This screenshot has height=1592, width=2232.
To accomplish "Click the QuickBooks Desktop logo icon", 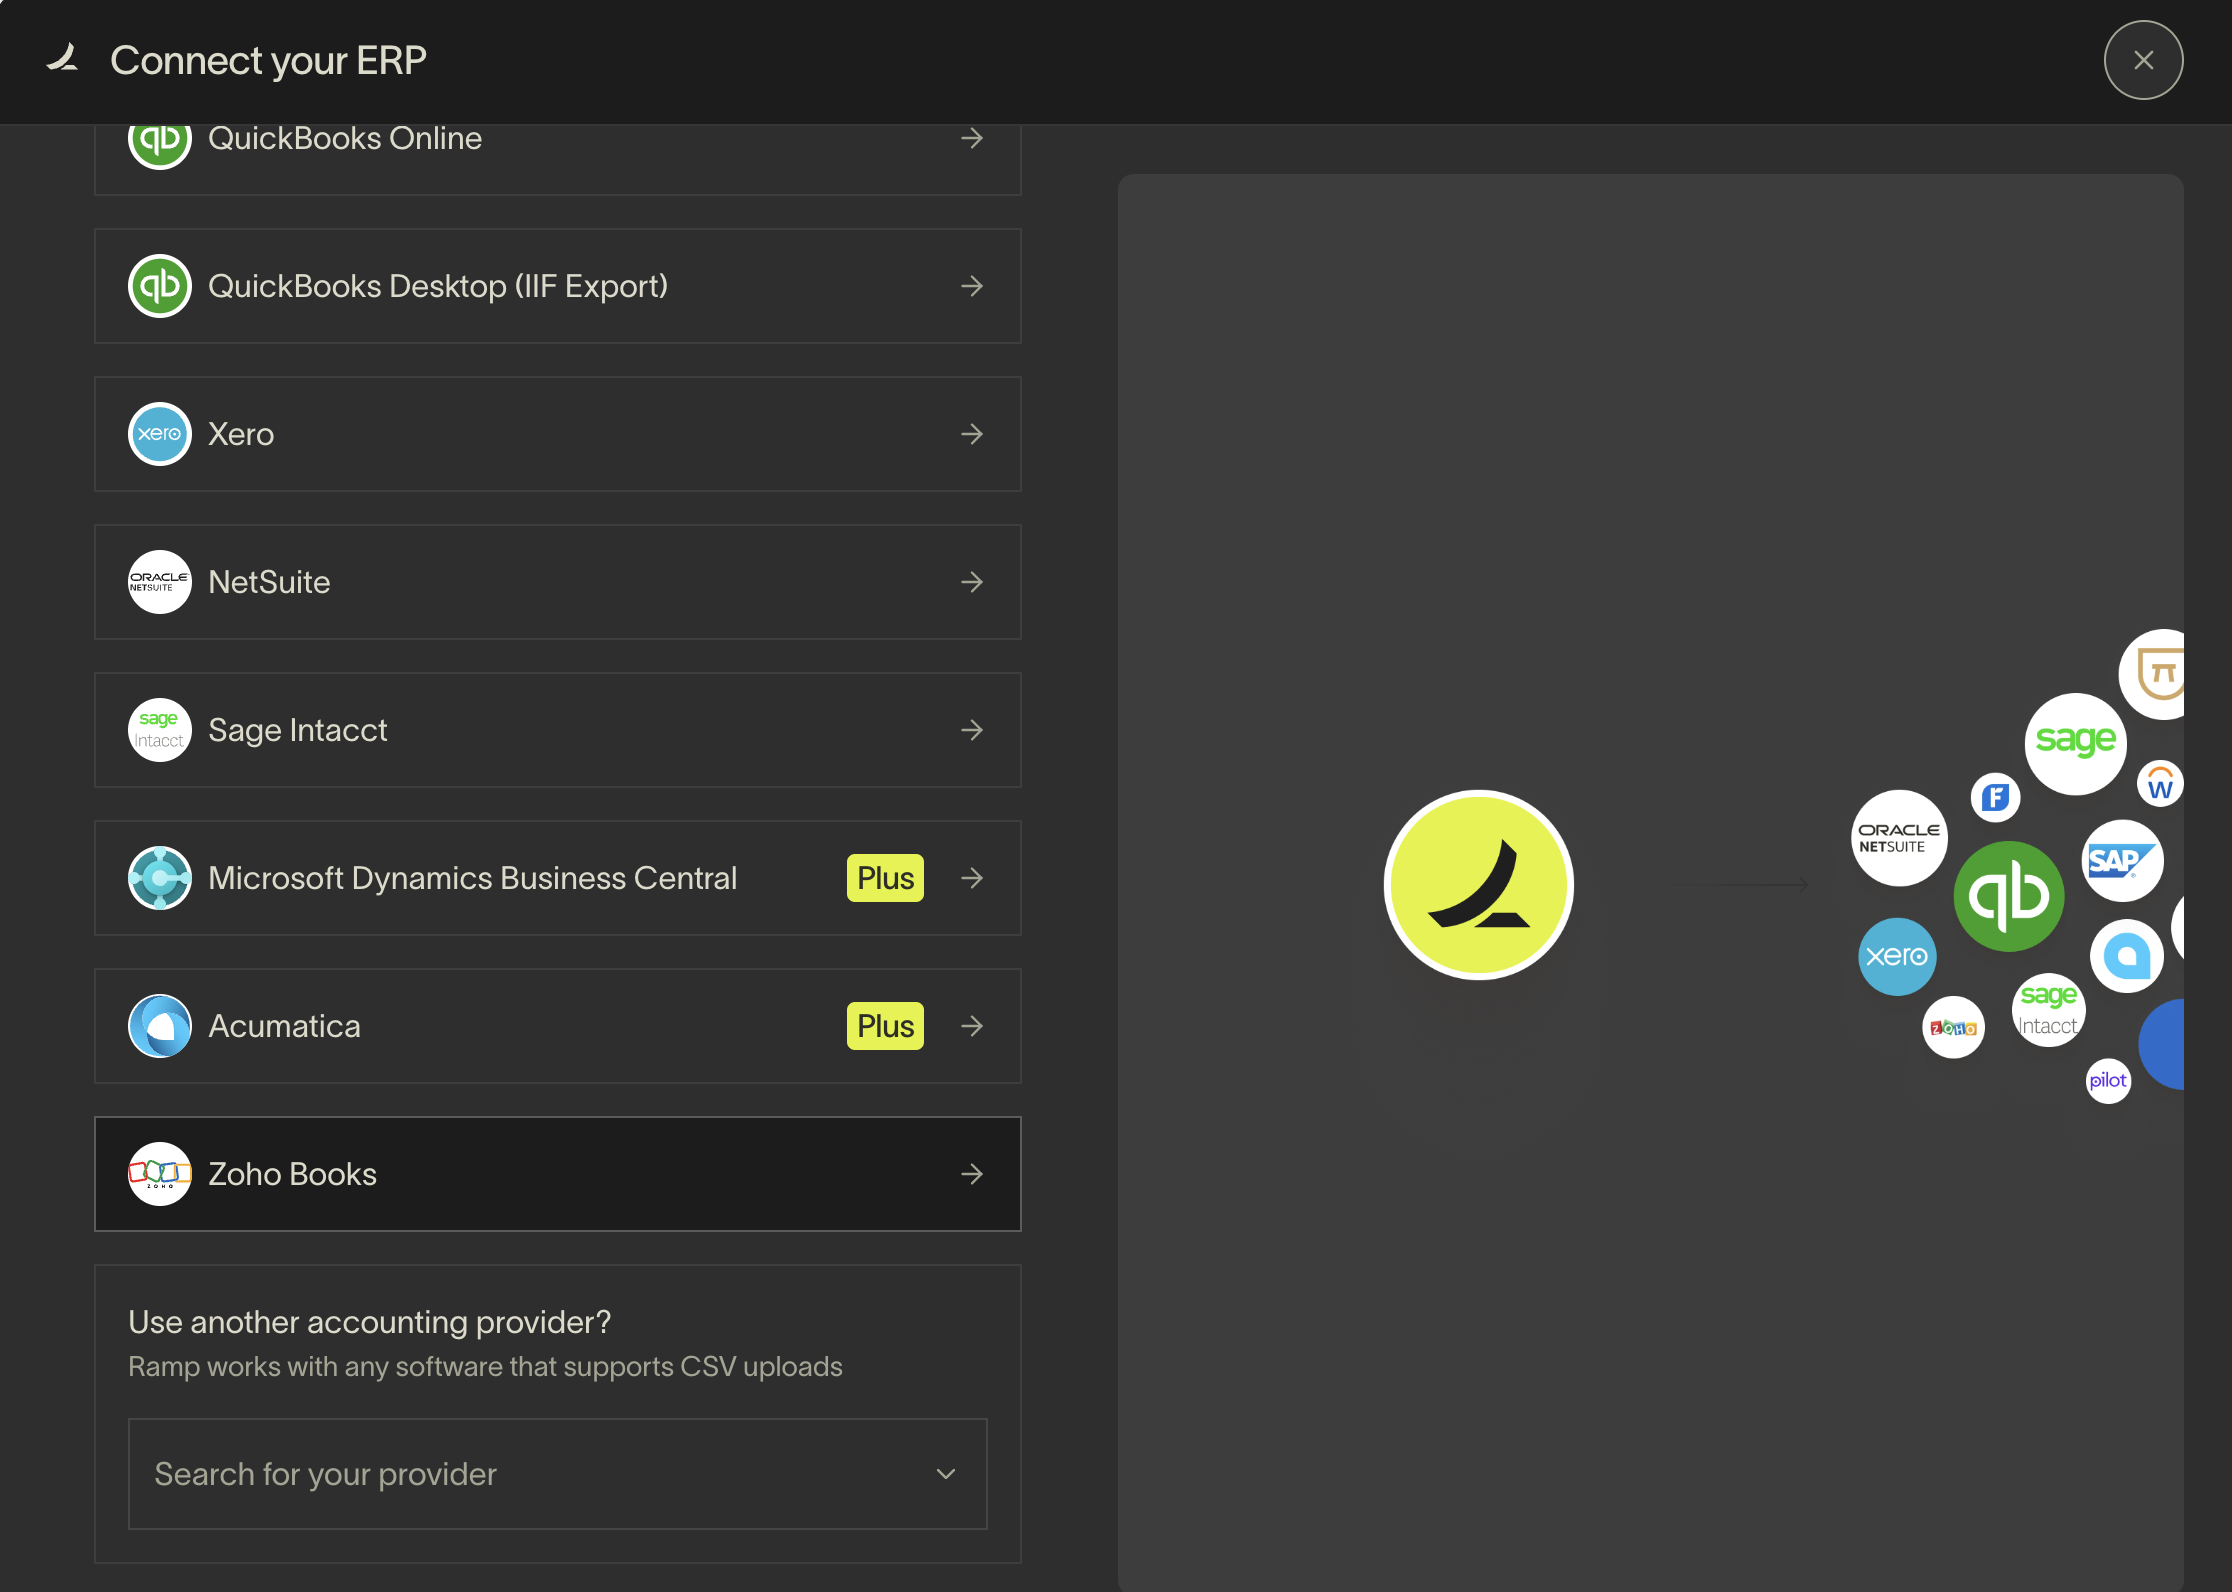I will (160, 286).
